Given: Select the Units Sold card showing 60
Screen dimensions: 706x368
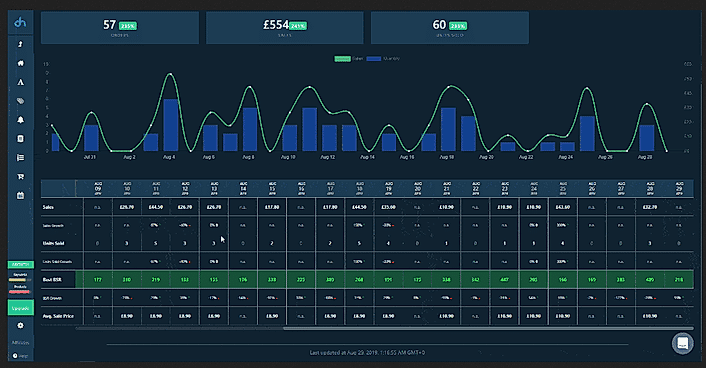Looking at the screenshot, I should pyautogui.click(x=450, y=28).
